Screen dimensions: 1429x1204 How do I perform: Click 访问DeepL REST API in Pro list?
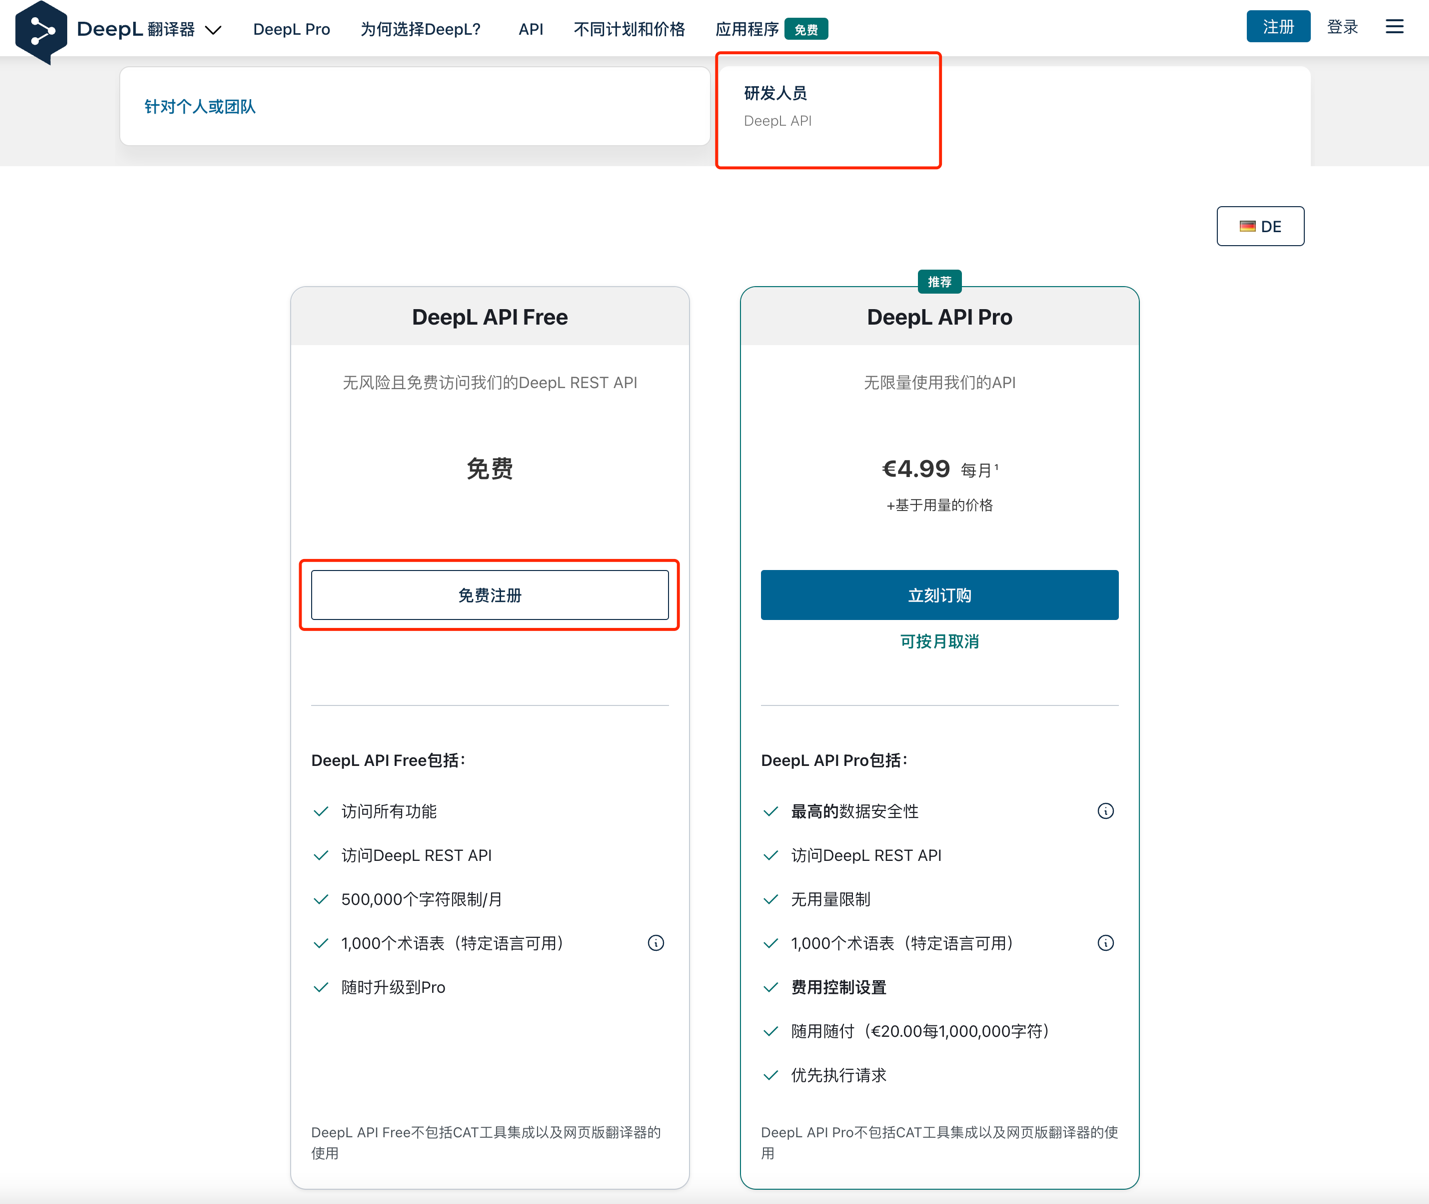866,855
